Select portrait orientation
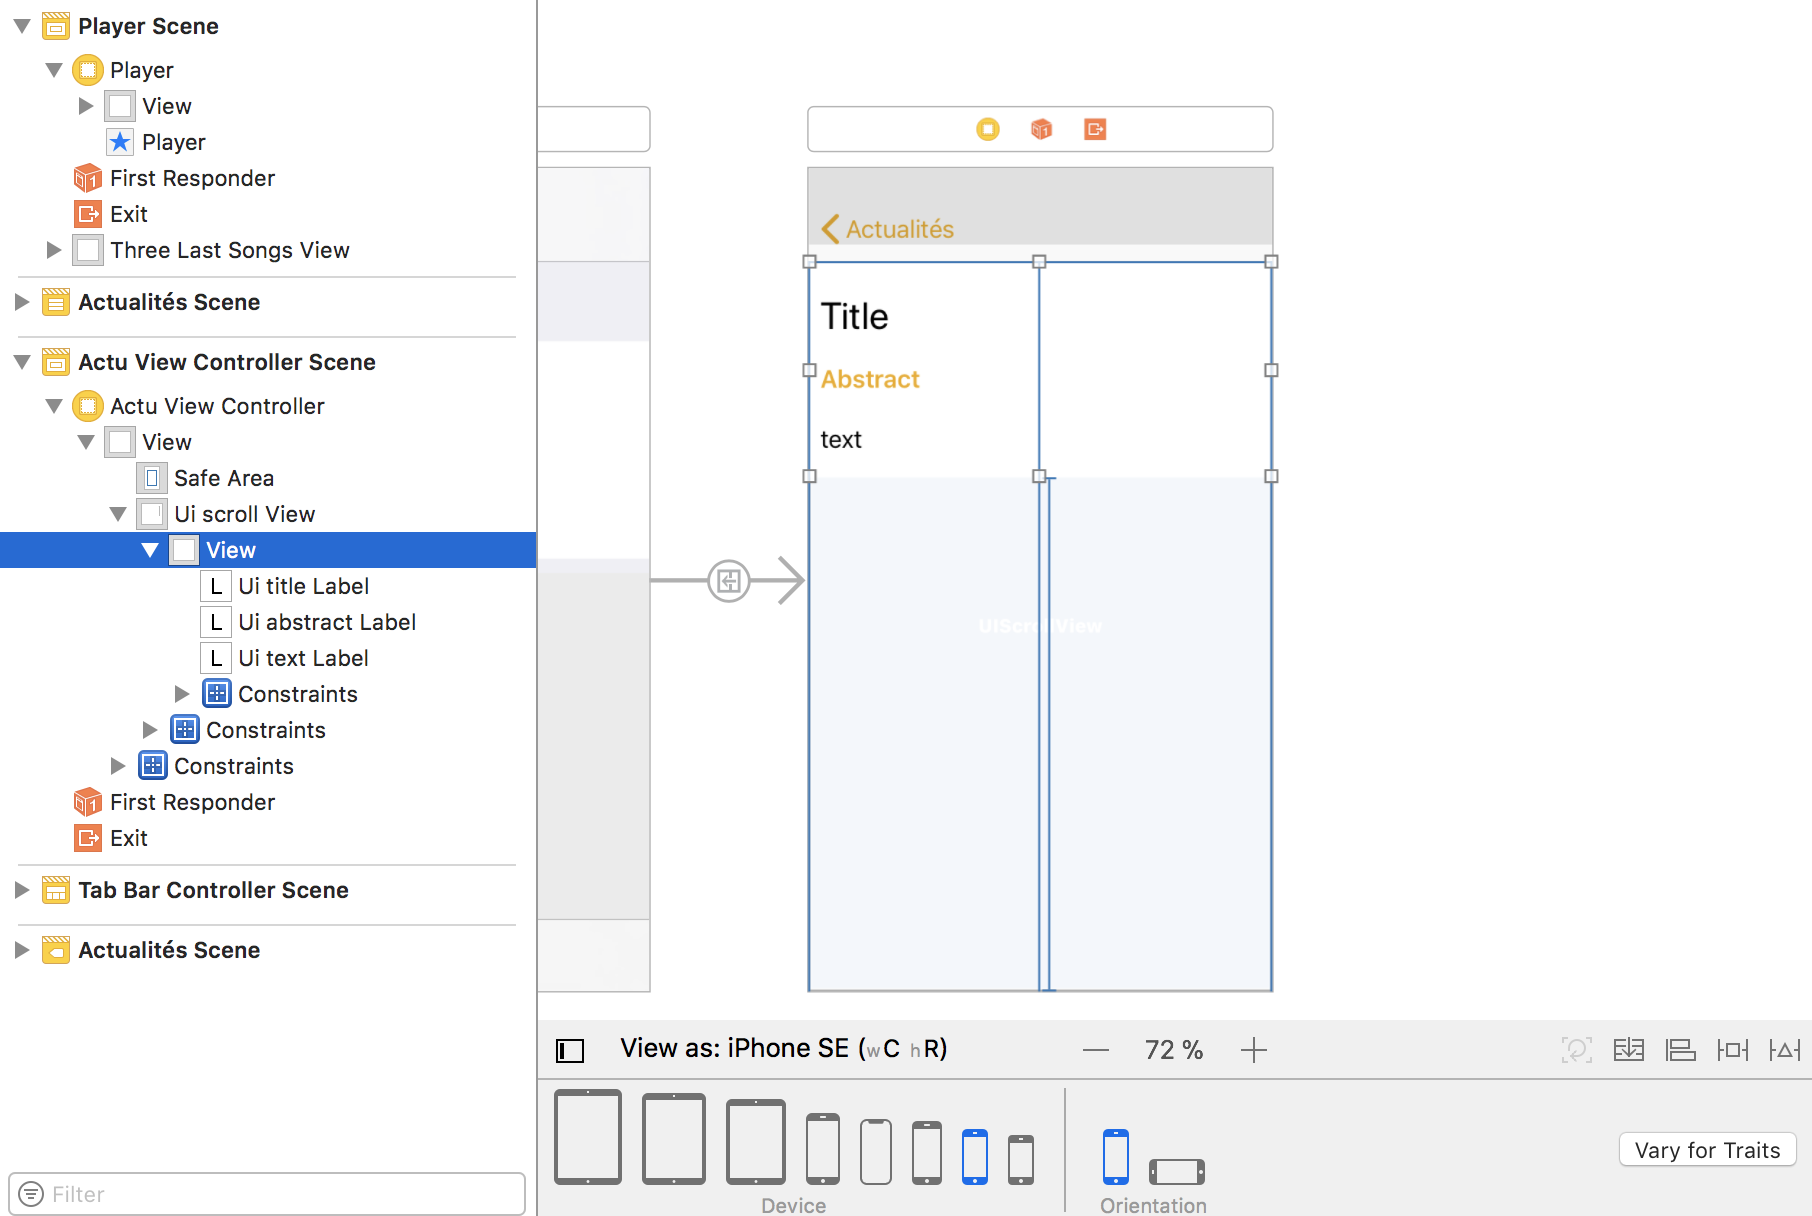This screenshot has height=1216, width=1812. [1116, 1157]
